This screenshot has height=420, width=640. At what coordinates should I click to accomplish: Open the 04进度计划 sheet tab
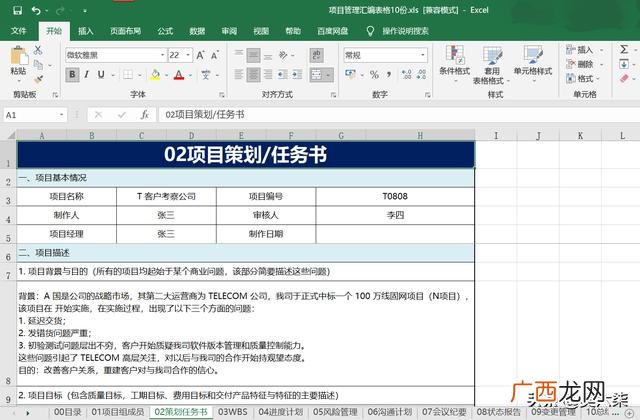coord(281,412)
